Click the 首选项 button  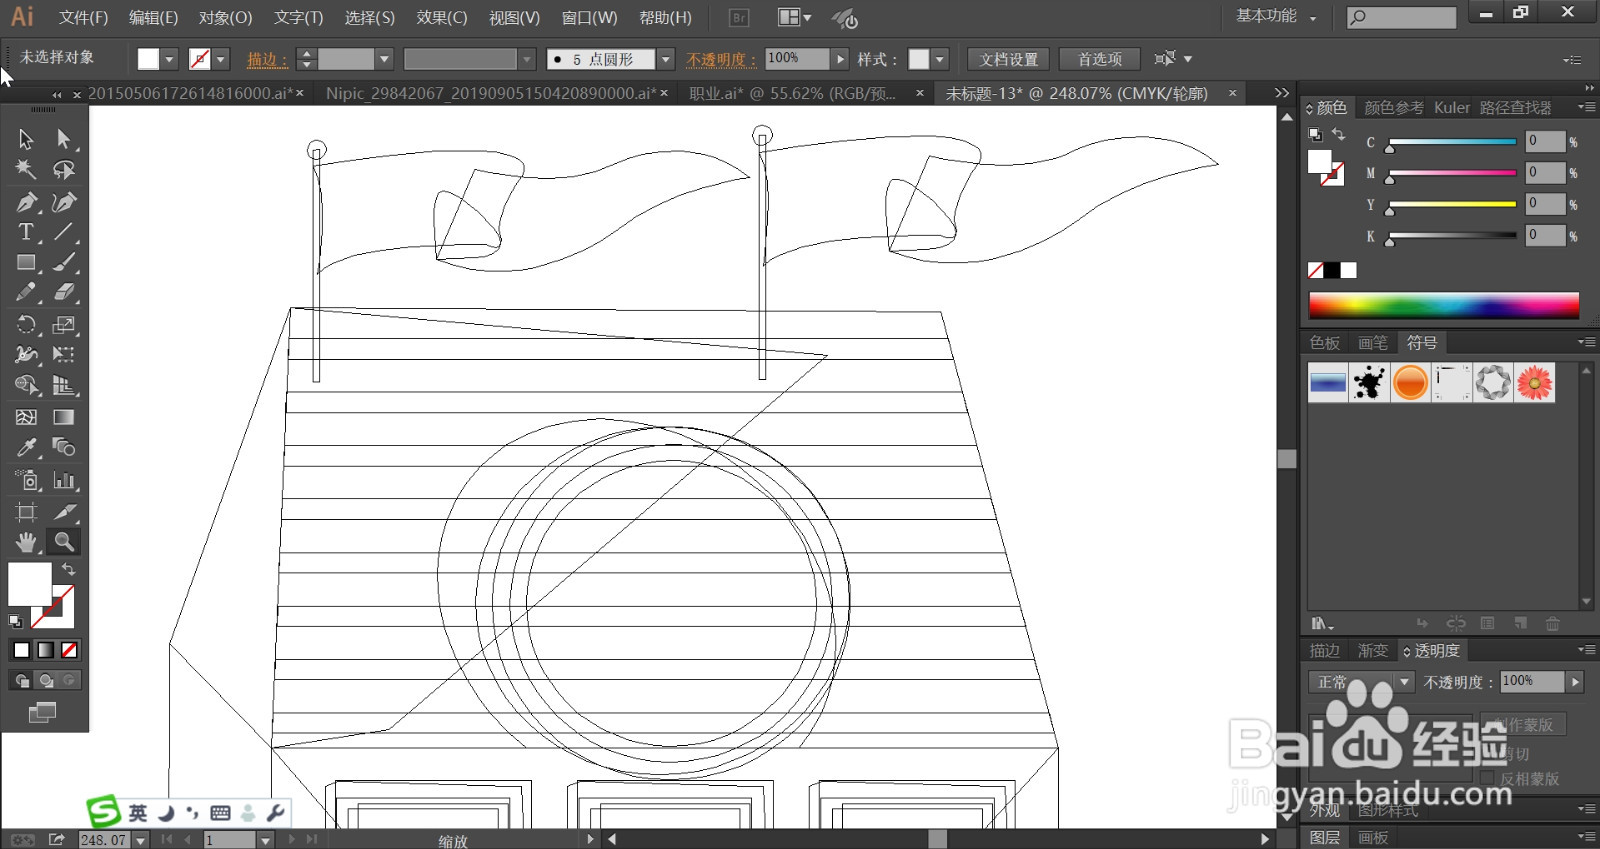pos(1099,59)
